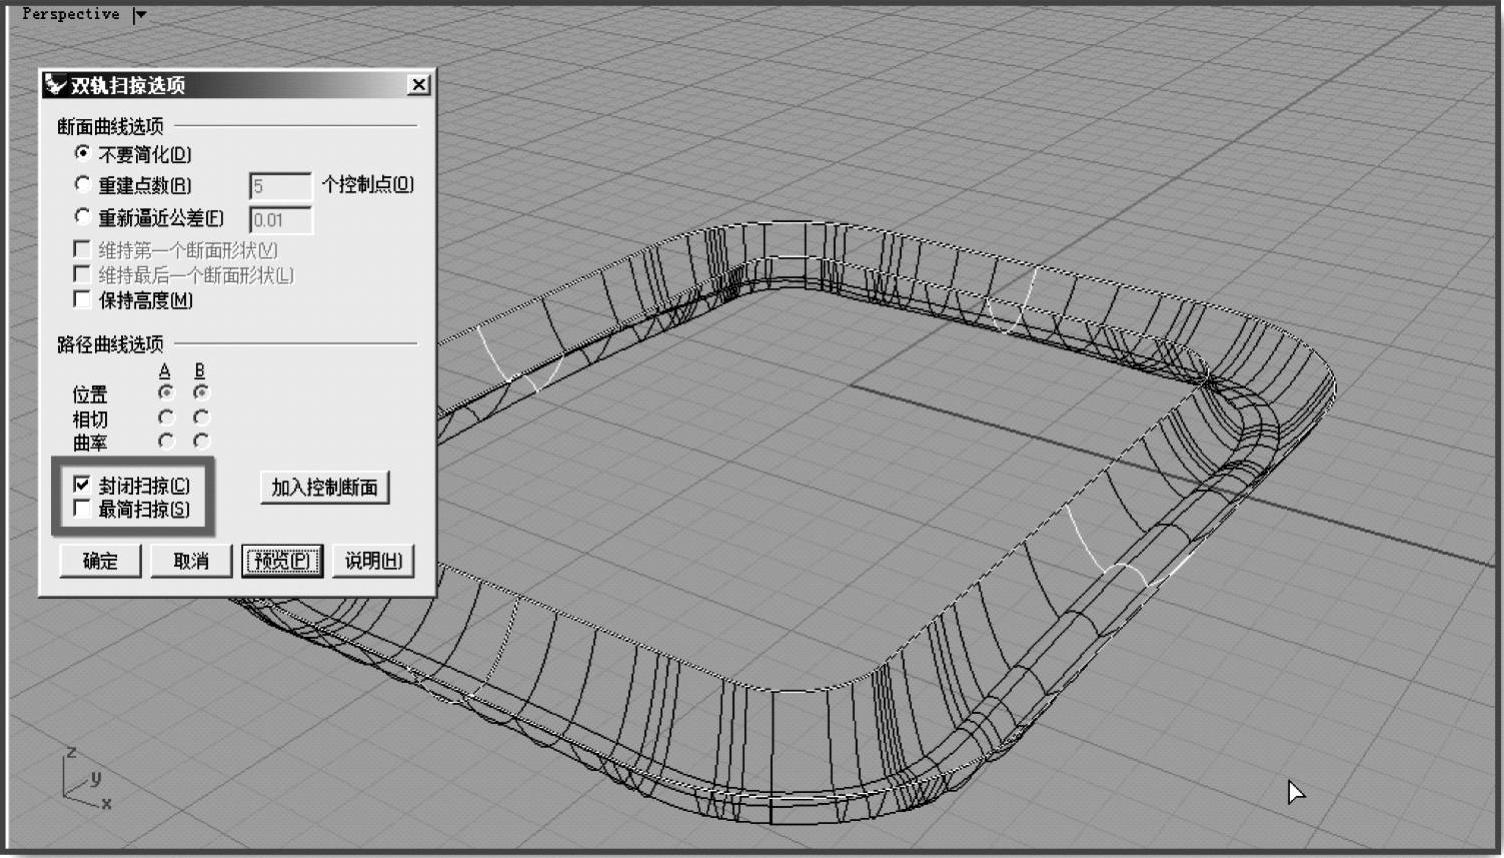Screen dimensions: 1504x858
Task: Click the Rhino icon in dialog title bar
Action: pyautogui.click(x=55, y=85)
